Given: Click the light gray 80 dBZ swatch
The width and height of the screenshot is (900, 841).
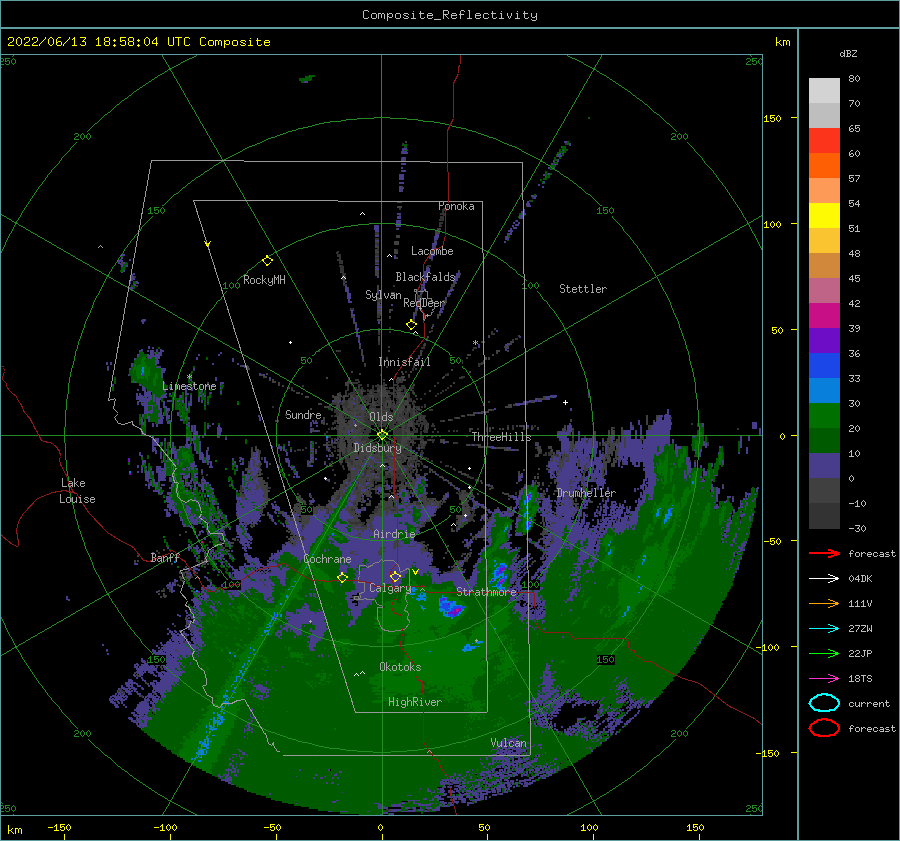Looking at the screenshot, I should (824, 90).
